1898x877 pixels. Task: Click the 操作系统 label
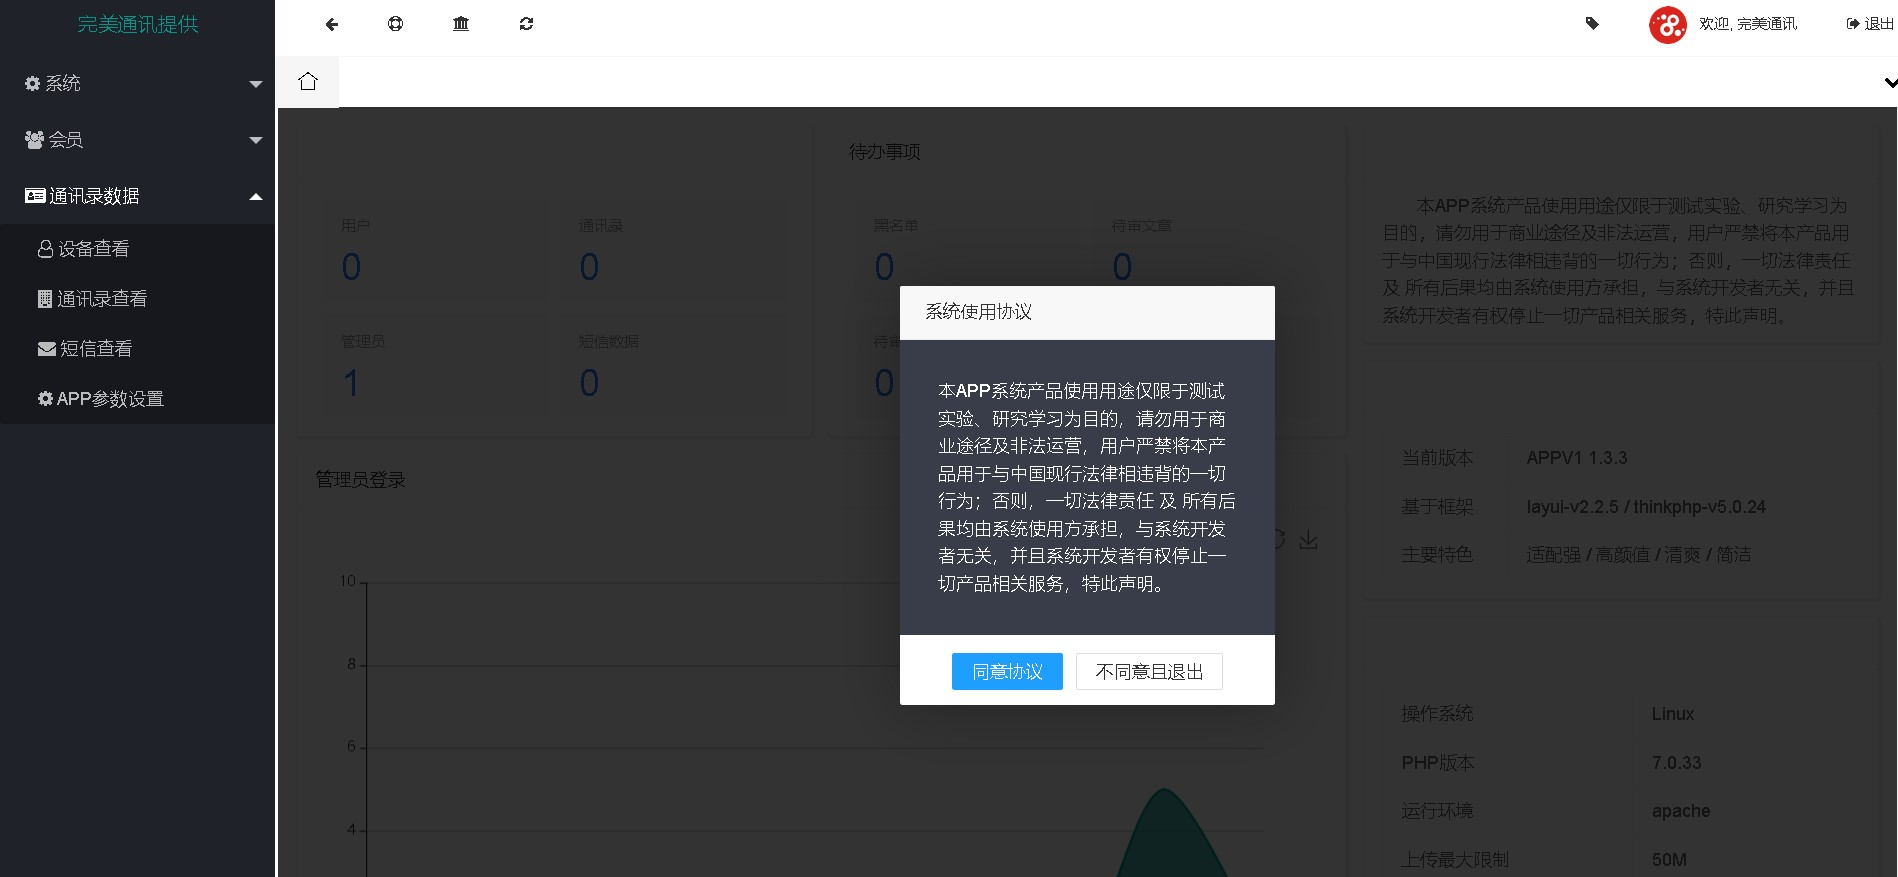(1437, 714)
